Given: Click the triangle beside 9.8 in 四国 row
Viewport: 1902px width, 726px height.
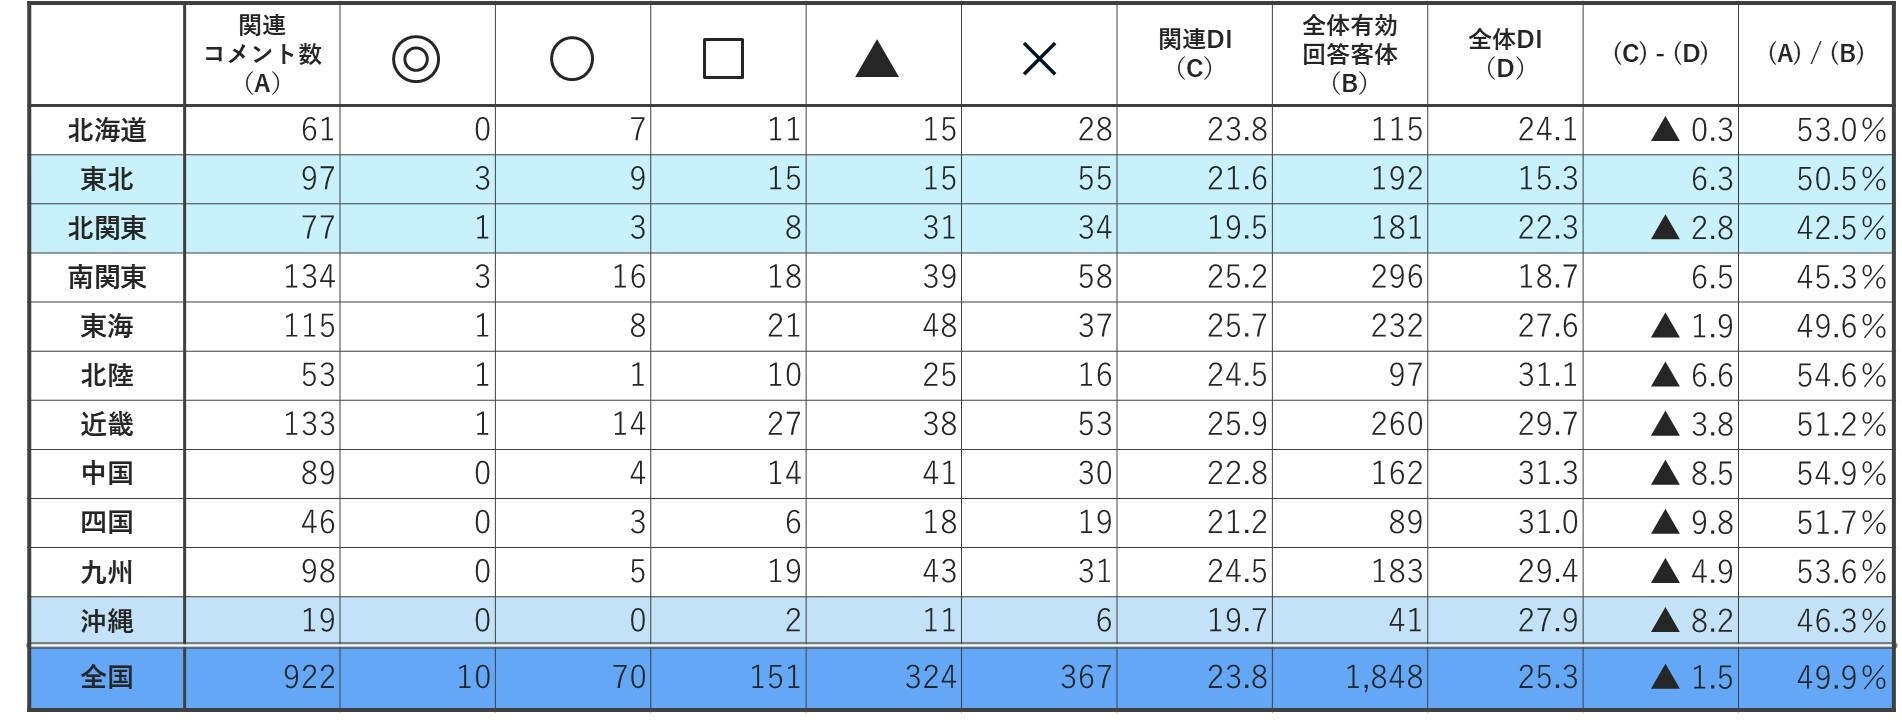Looking at the screenshot, I should pyautogui.click(x=1665, y=522).
